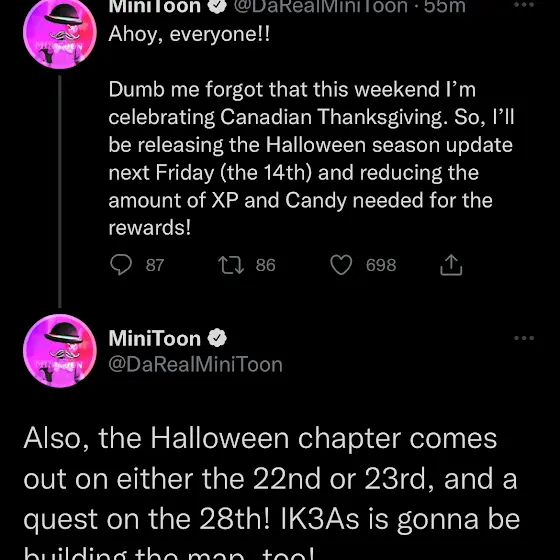This screenshot has height=560, width=560.
Task: Select the Halloween chapter tweet text
Action: pos(271,494)
